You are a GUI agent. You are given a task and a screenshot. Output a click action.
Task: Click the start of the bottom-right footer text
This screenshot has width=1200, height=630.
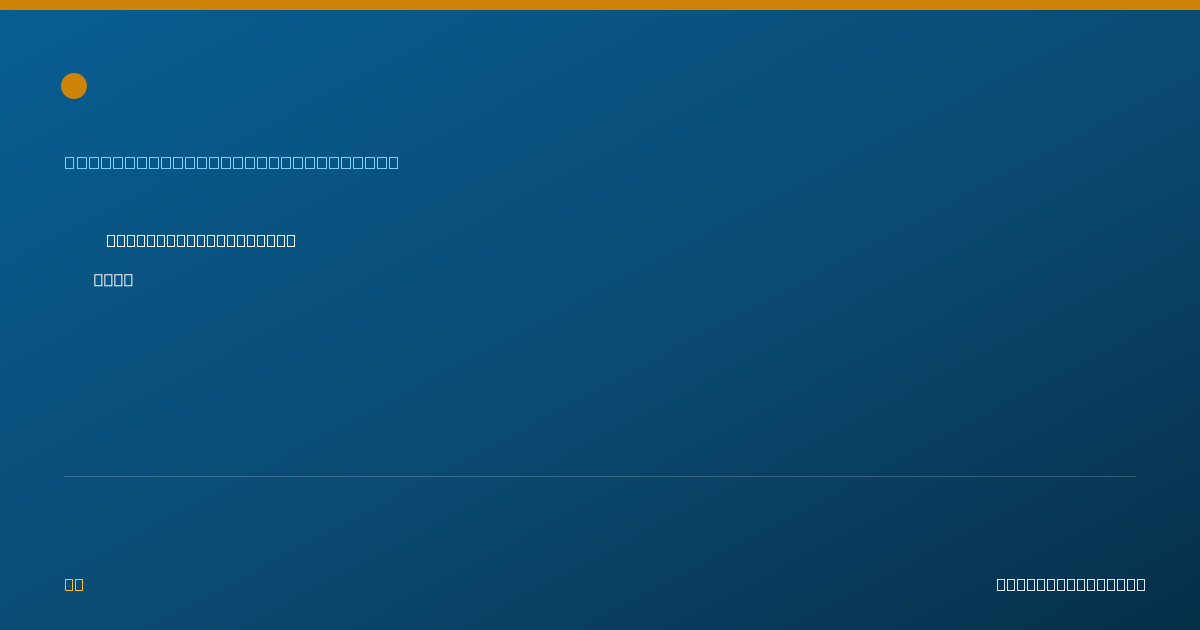[1001, 585]
